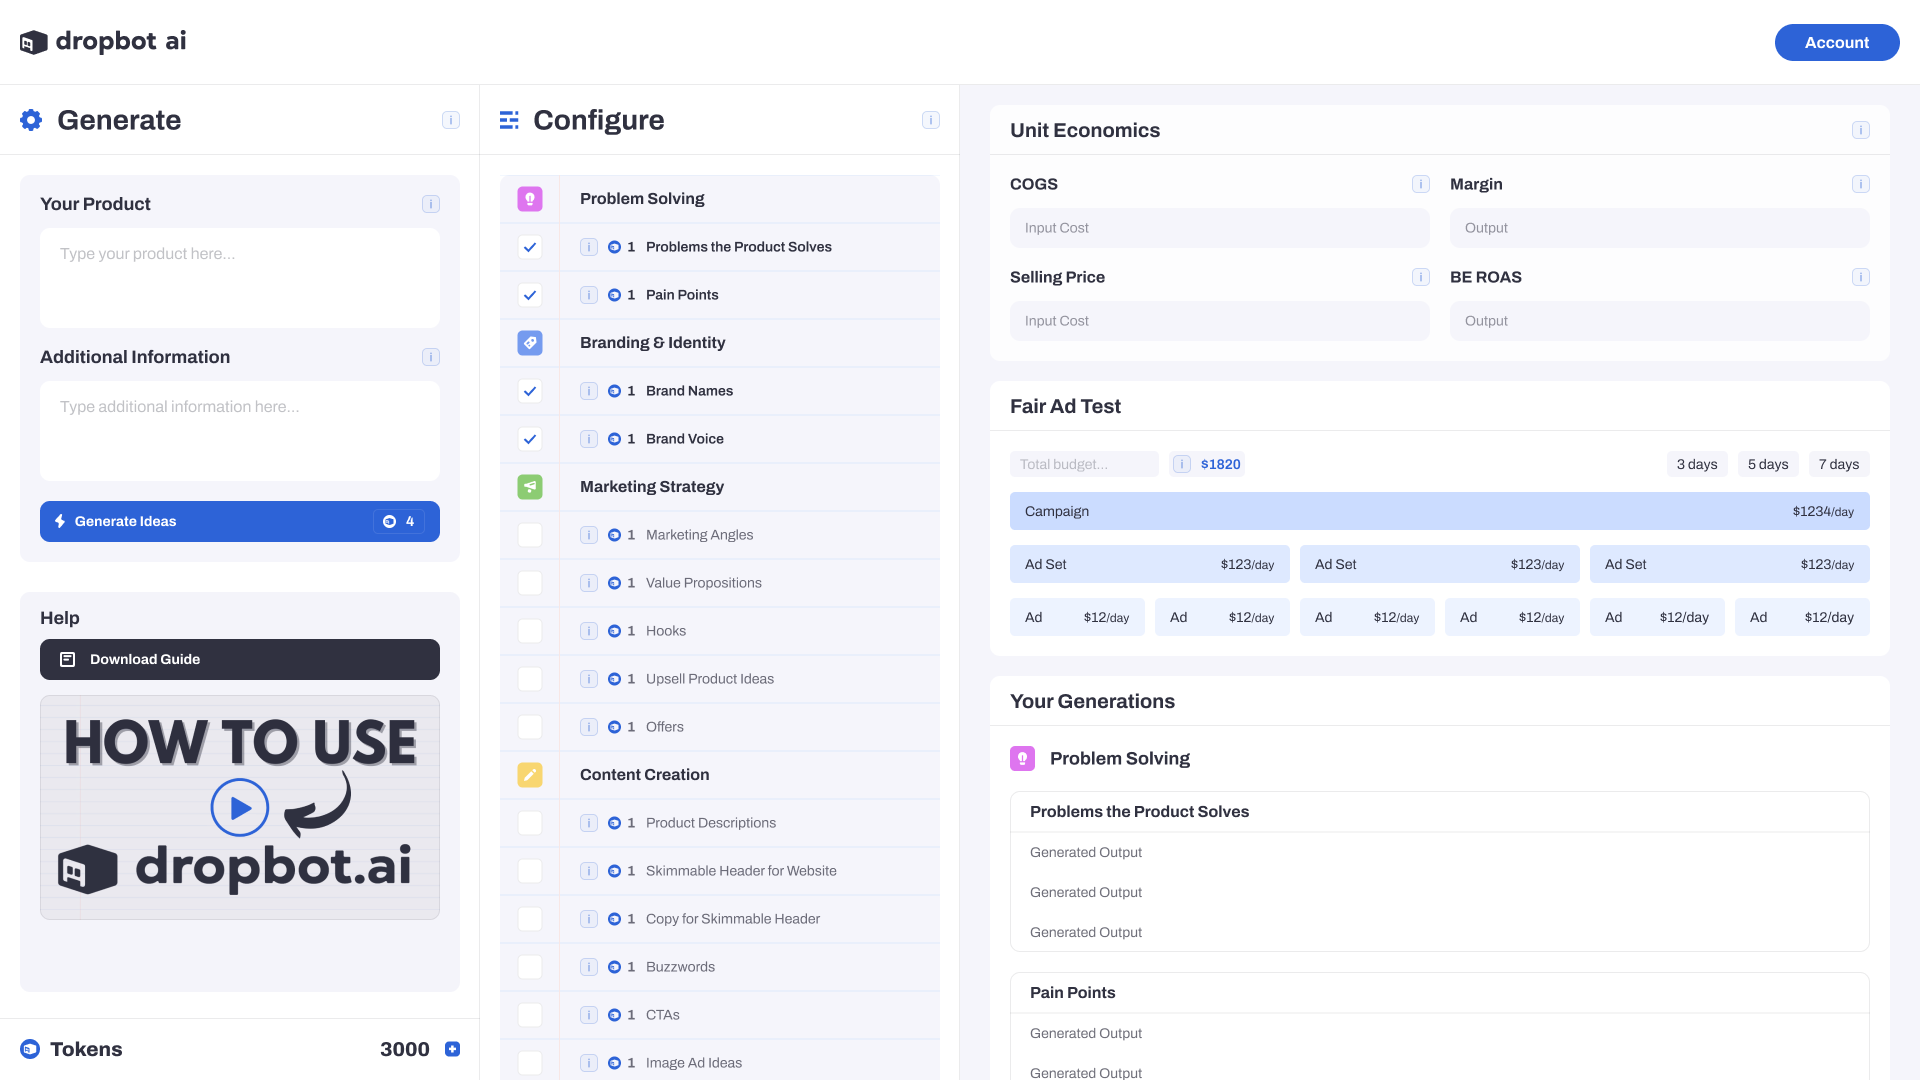1920x1080 pixels.
Task: Click the dropbot ai logo
Action: point(103,42)
